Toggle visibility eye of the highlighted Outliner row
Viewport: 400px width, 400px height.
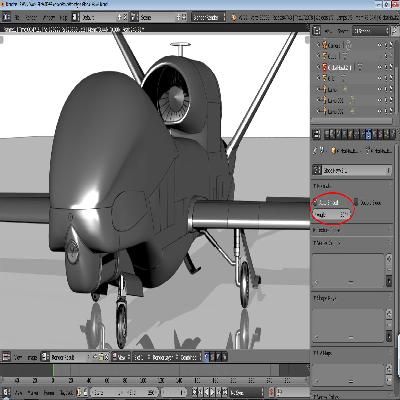[x=380, y=67]
